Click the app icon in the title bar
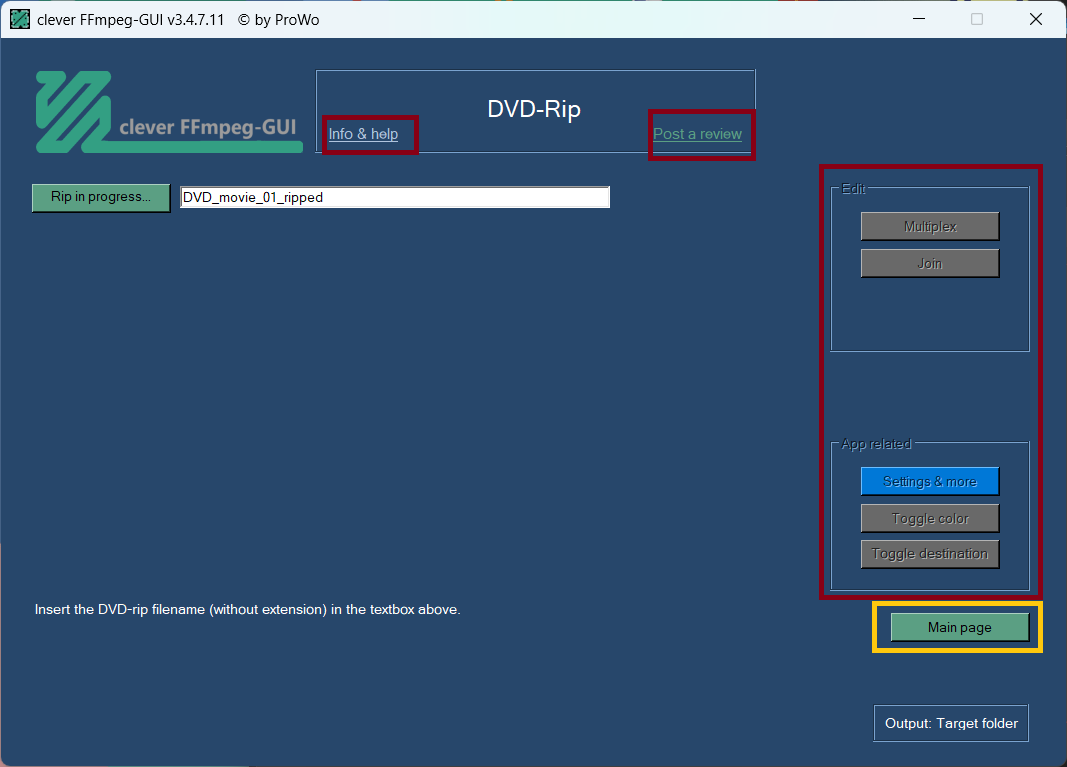Image resolution: width=1067 pixels, height=767 pixels. 20,20
